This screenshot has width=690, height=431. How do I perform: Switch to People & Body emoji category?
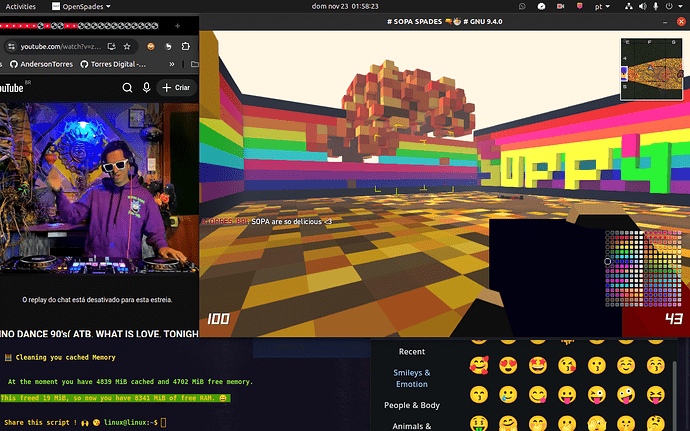412,406
